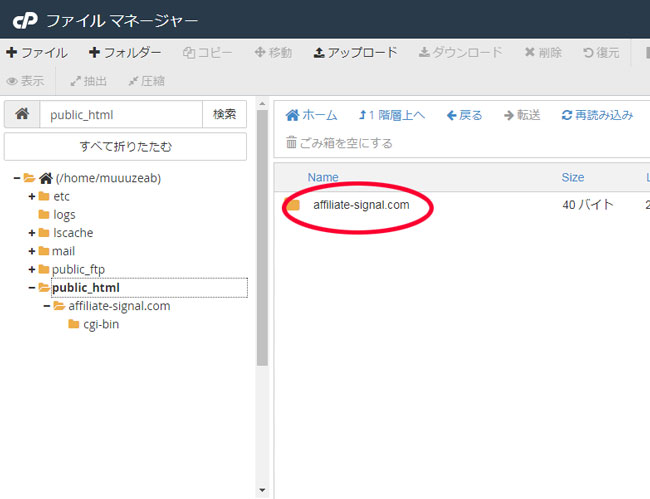Click the 戻る back link
This screenshot has height=499, width=650.
pos(464,115)
